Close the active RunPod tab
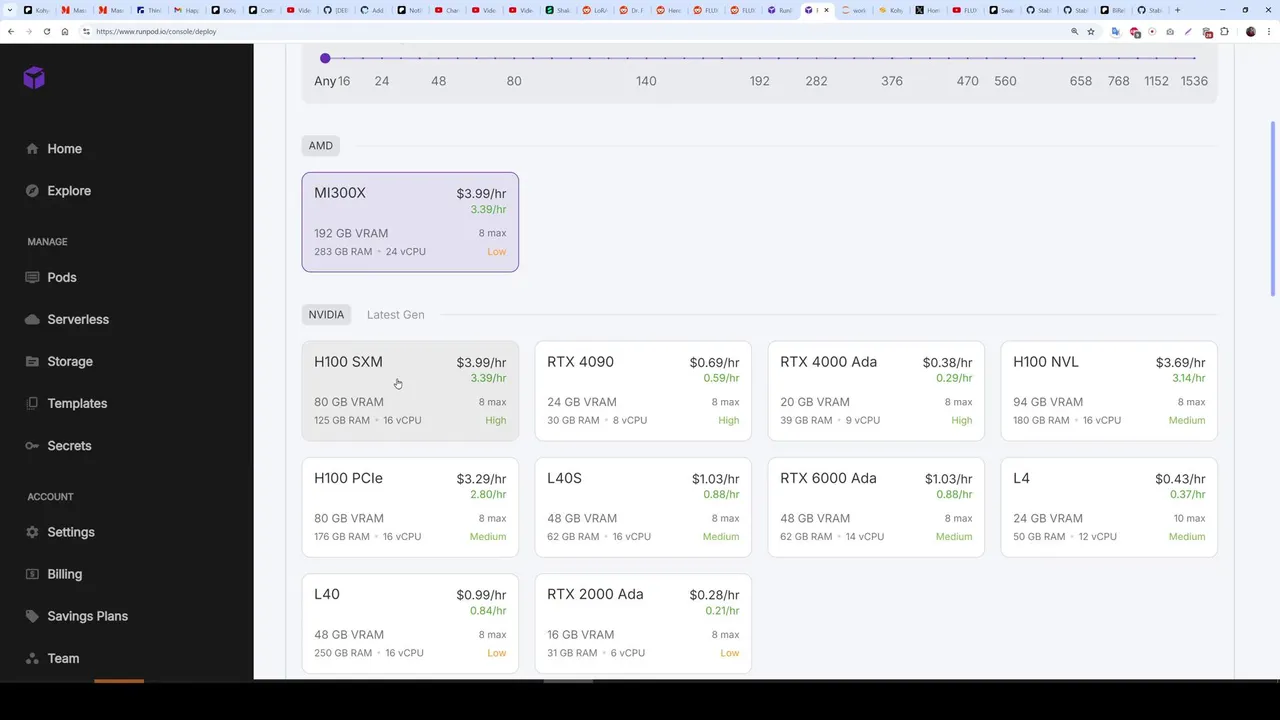The image size is (1280, 720). point(826,10)
